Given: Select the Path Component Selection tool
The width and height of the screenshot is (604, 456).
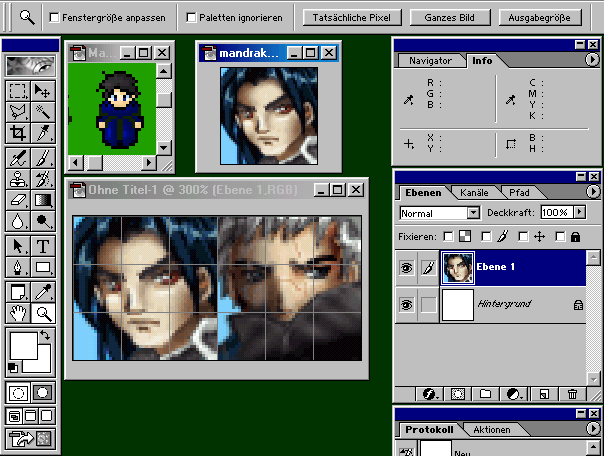Looking at the screenshot, I should point(18,246).
